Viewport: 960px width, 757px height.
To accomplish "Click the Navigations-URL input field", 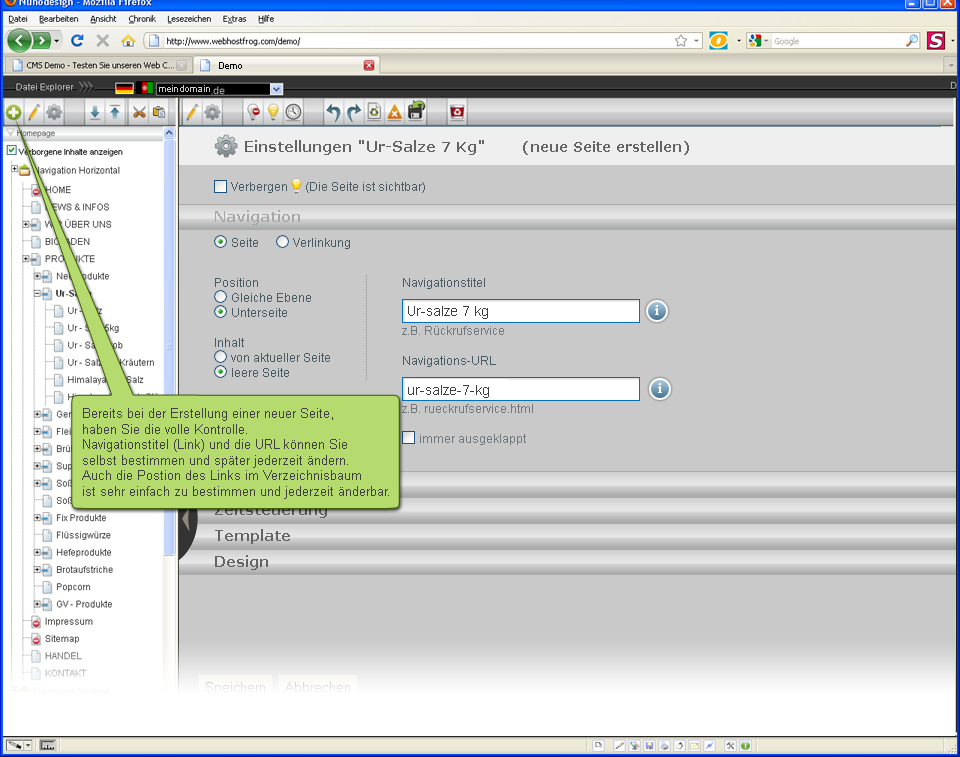I will point(520,389).
